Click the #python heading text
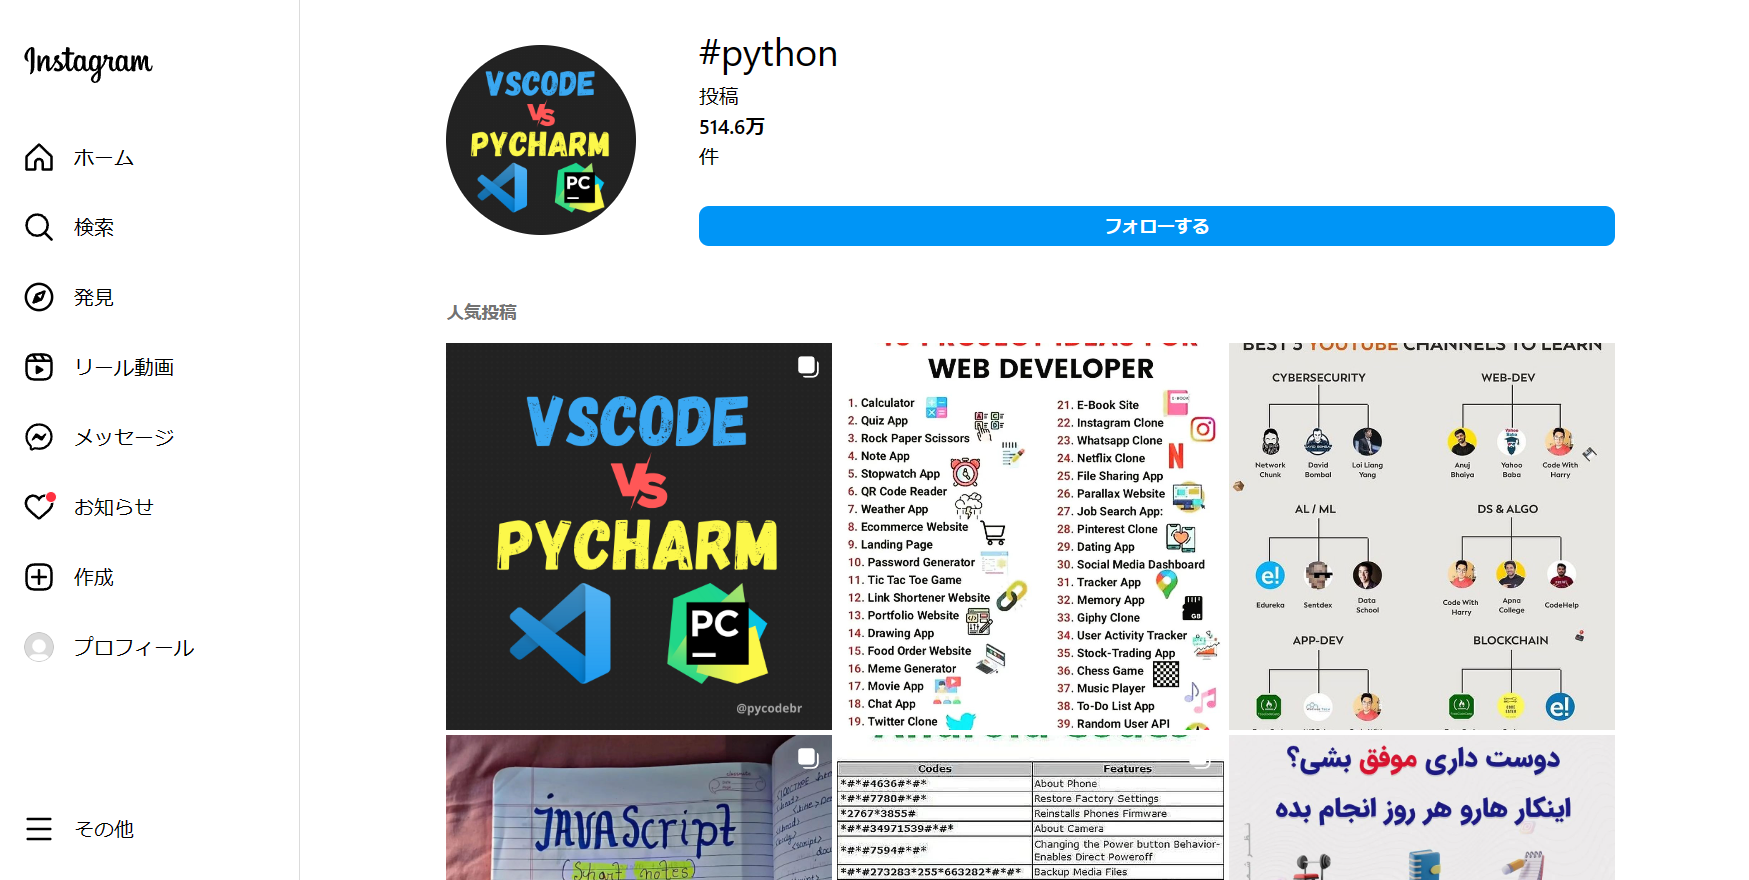This screenshot has height=880, width=1749. click(x=768, y=54)
